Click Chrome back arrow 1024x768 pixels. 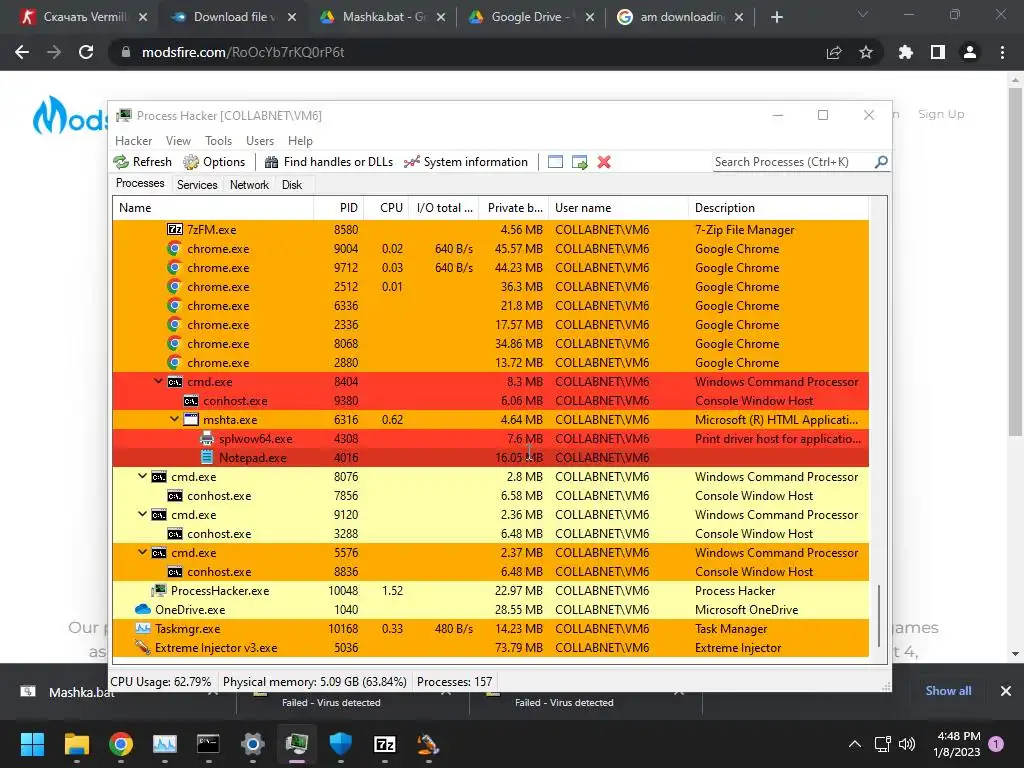tap(22, 52)
